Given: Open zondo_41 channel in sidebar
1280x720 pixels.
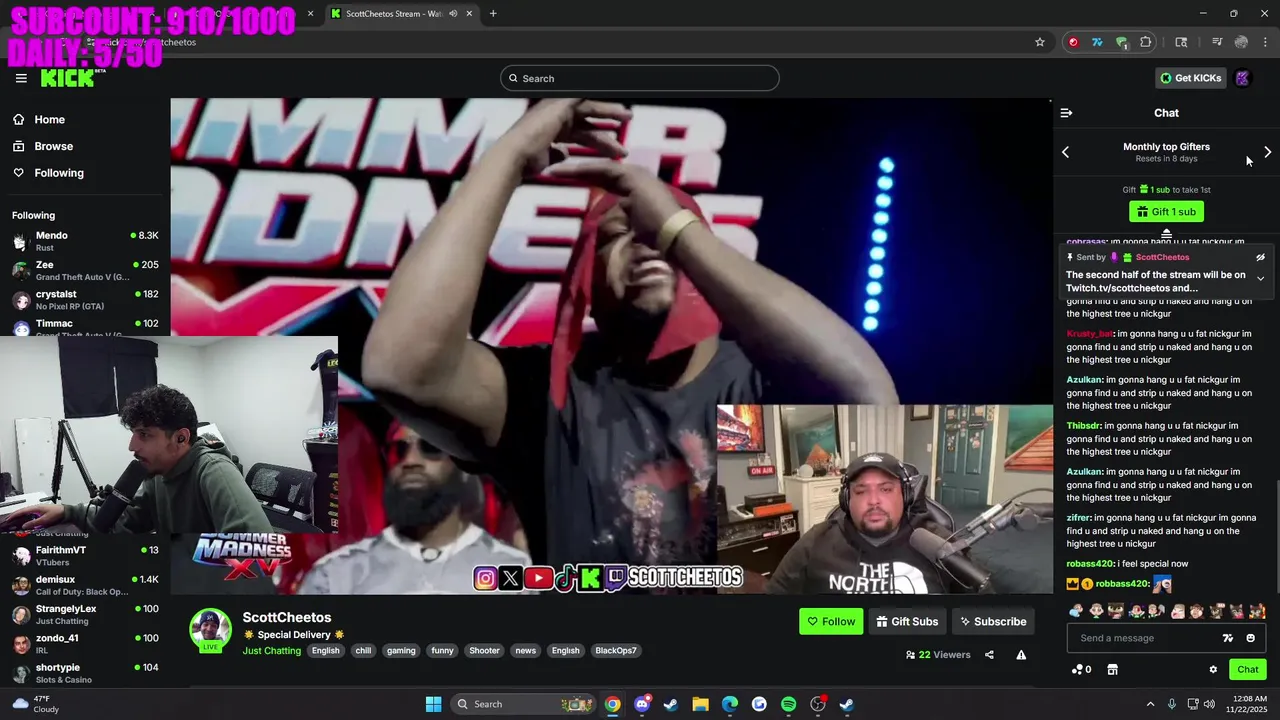Looking at the screenshot, I should pos(85,643).
